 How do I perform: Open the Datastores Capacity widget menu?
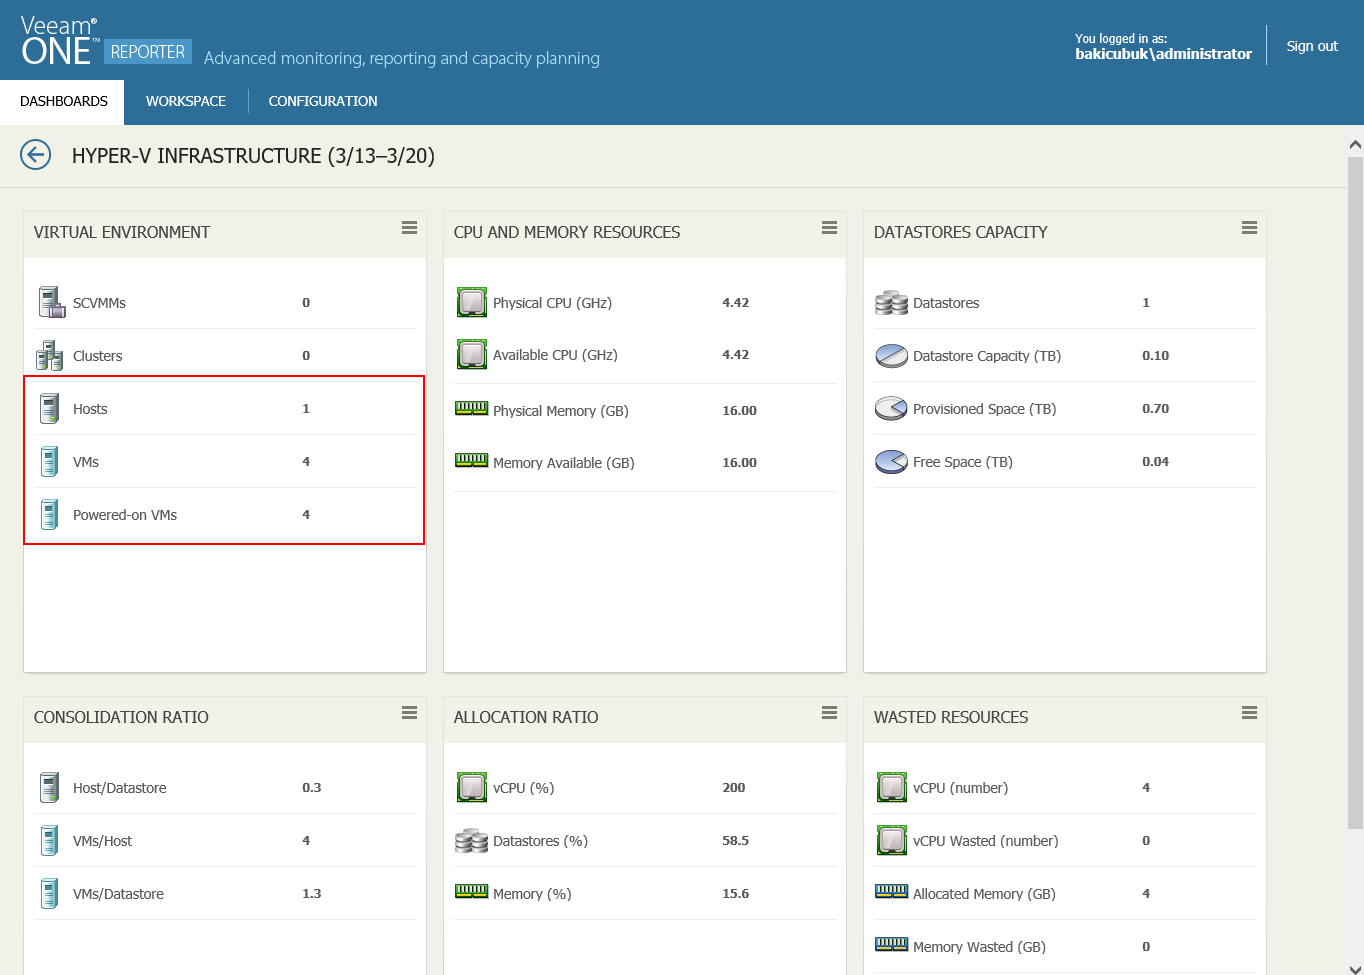pos(1249,228)
